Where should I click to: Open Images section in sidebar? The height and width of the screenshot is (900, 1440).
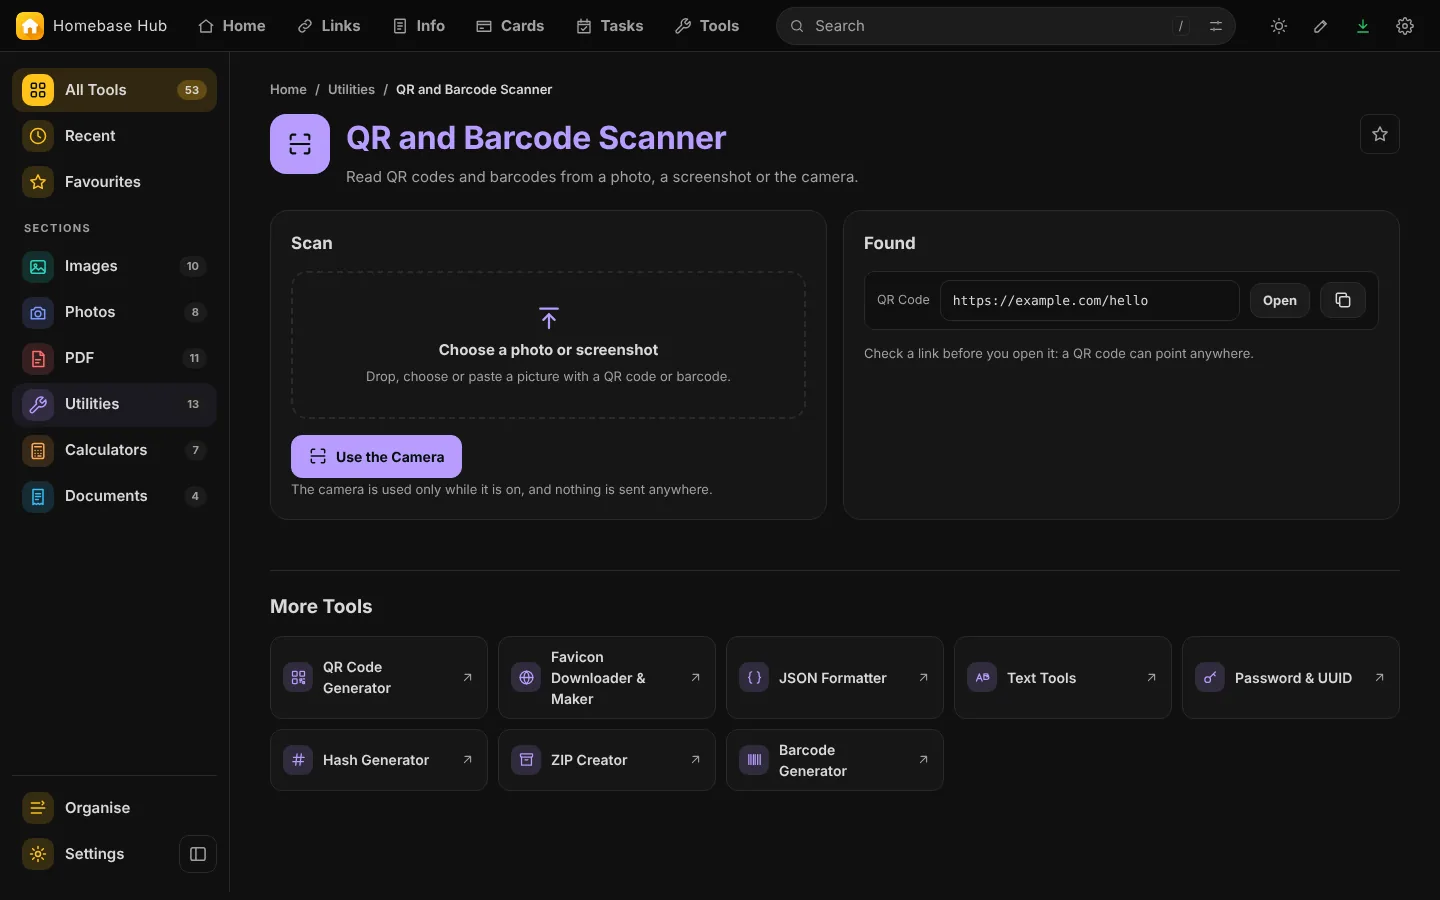[114, 266]
